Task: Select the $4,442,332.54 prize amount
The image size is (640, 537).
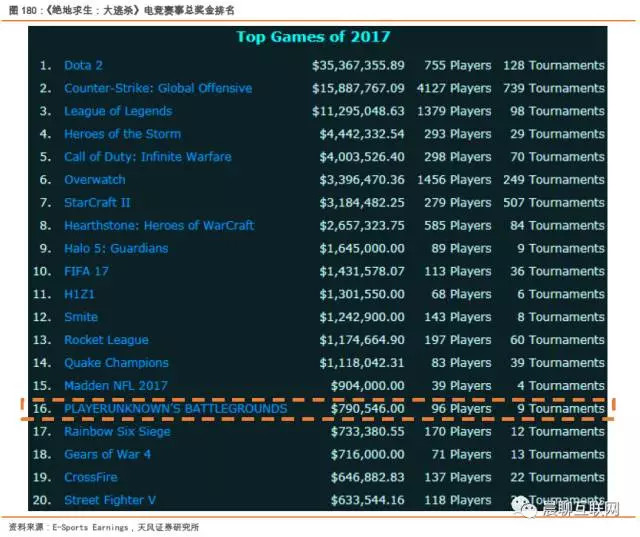Action: 362,134
